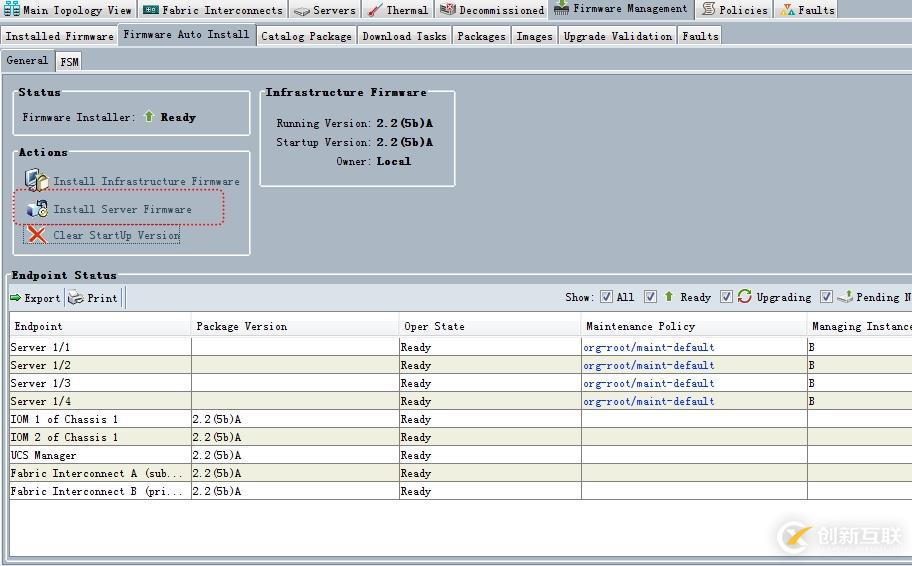Sort by the Maintenance Policy column header
Screen dimensions: 912x566
(x=694, y=326)
